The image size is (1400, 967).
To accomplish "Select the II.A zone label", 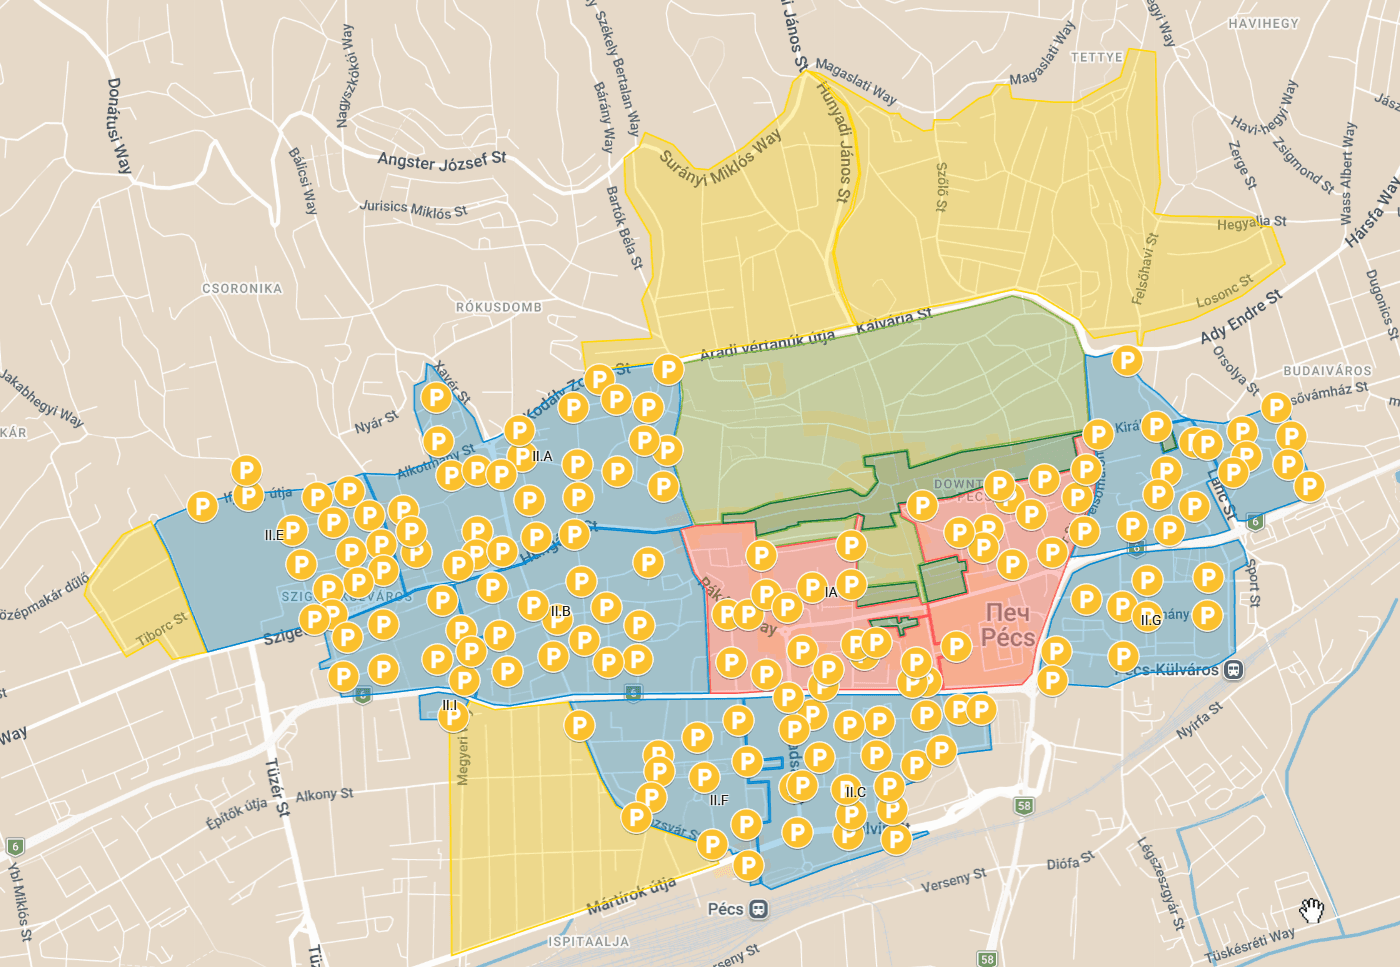I will coord(542,456).
